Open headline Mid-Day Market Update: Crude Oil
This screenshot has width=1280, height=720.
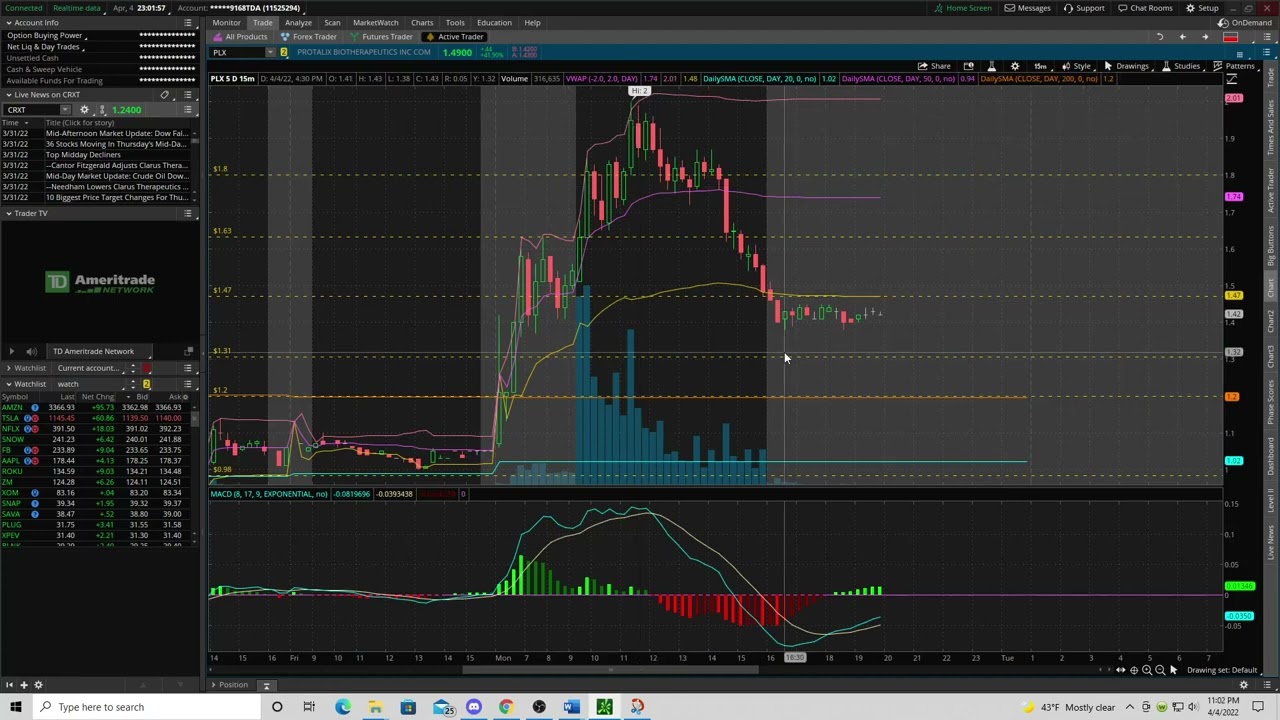click(116, 176)
